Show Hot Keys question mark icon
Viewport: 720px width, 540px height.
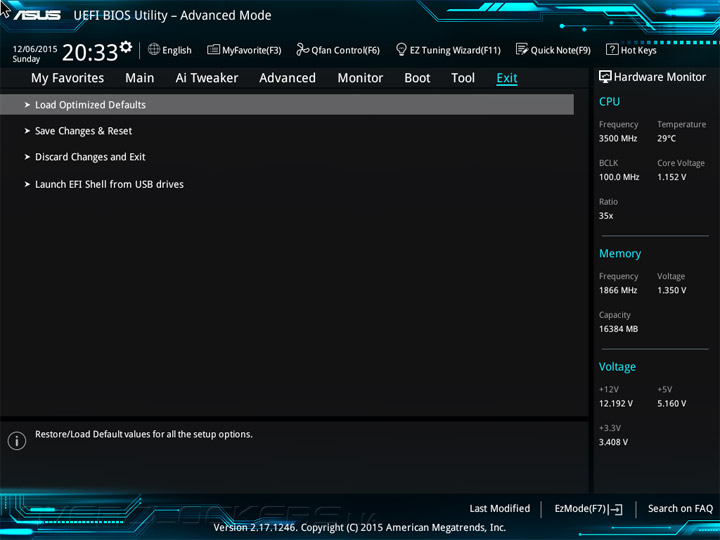612,49
